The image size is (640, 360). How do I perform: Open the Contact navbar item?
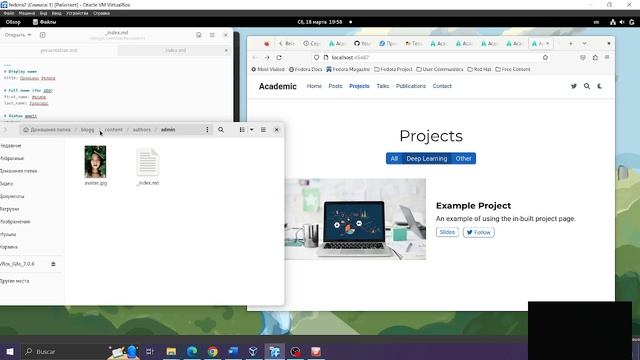pyautogui.click(x=442, y=86)
